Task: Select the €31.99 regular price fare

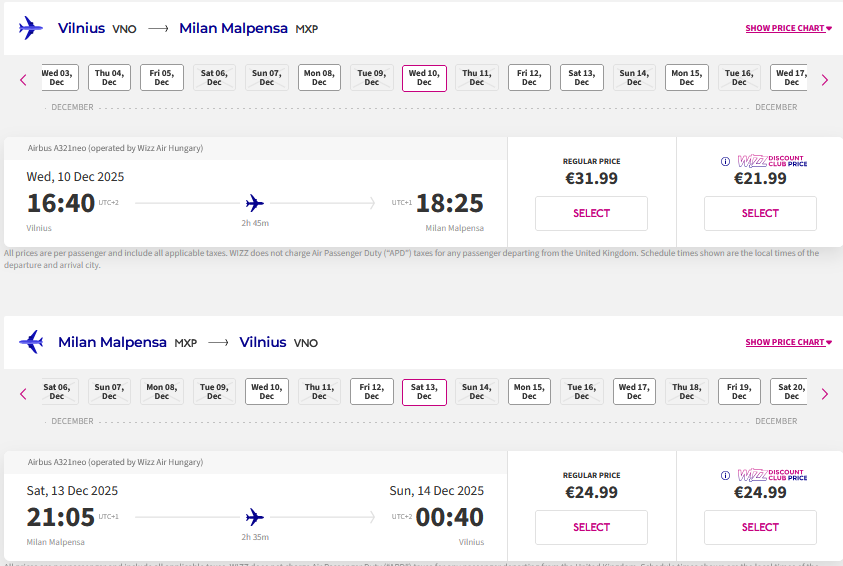Action: (591, 213)
